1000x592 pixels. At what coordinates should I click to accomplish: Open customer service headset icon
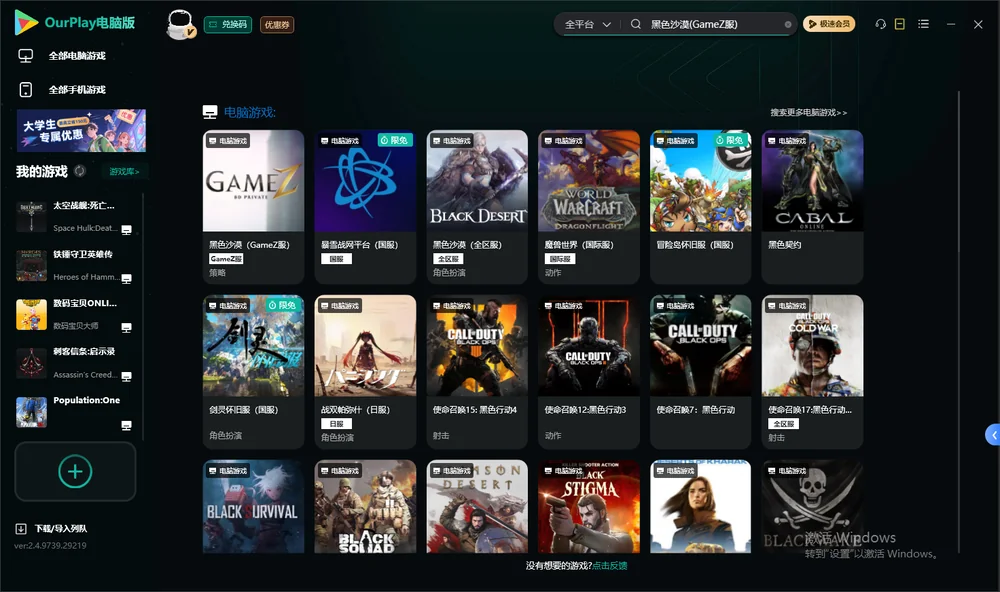(881, 24)
